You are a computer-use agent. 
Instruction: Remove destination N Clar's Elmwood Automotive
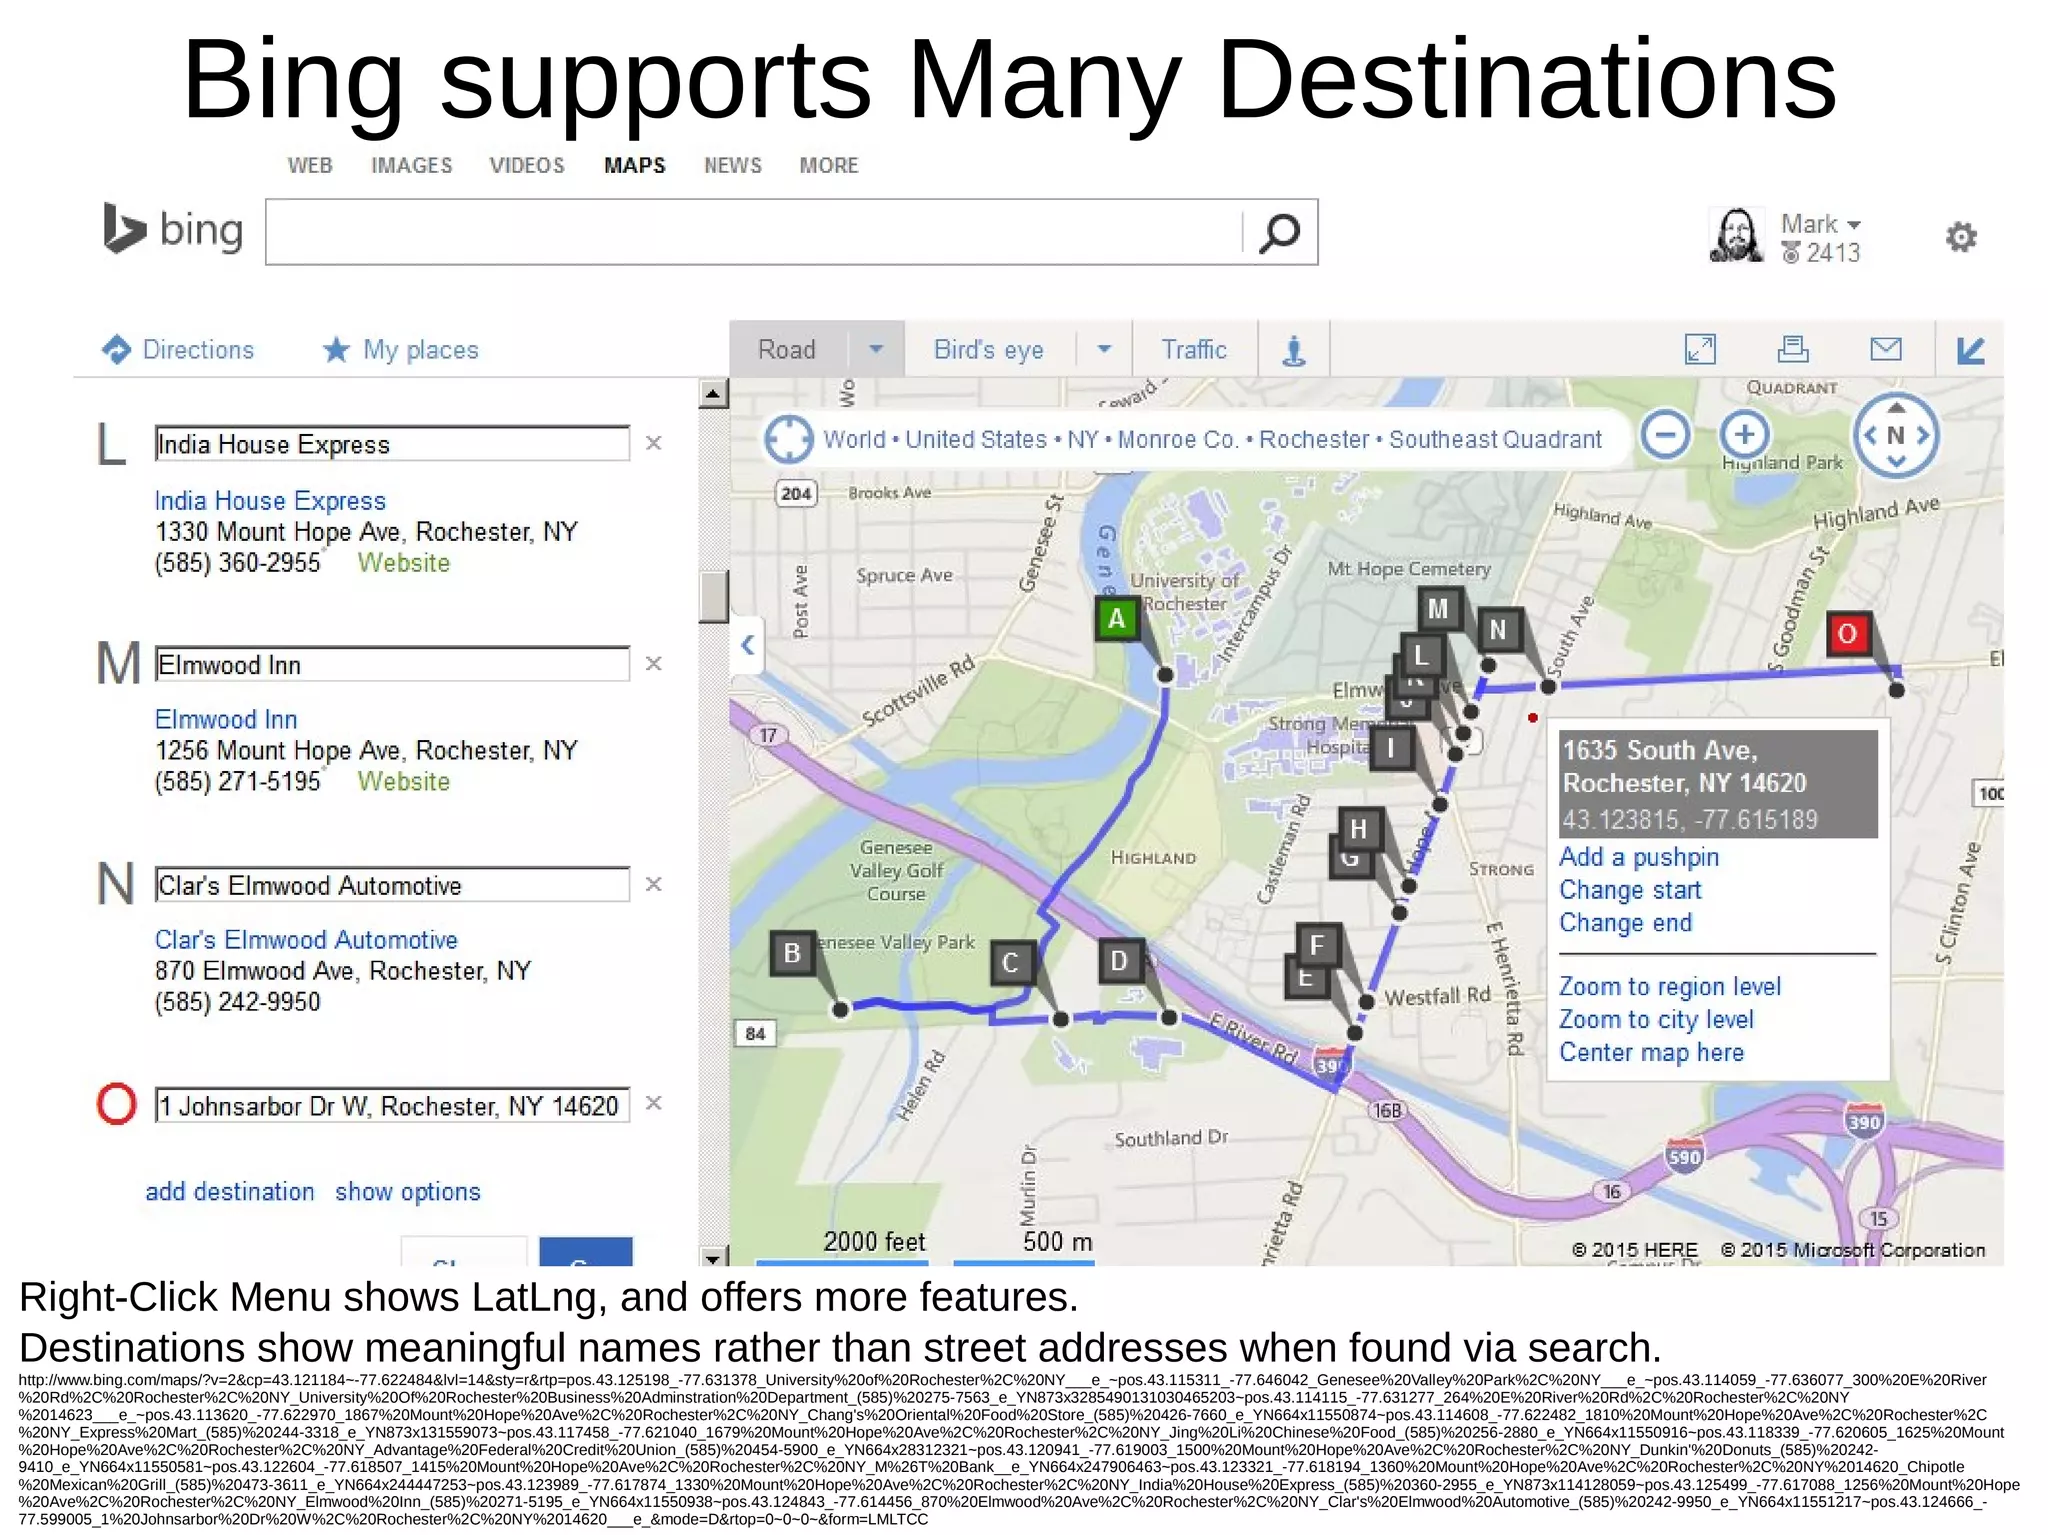click(x=654, y=884)
